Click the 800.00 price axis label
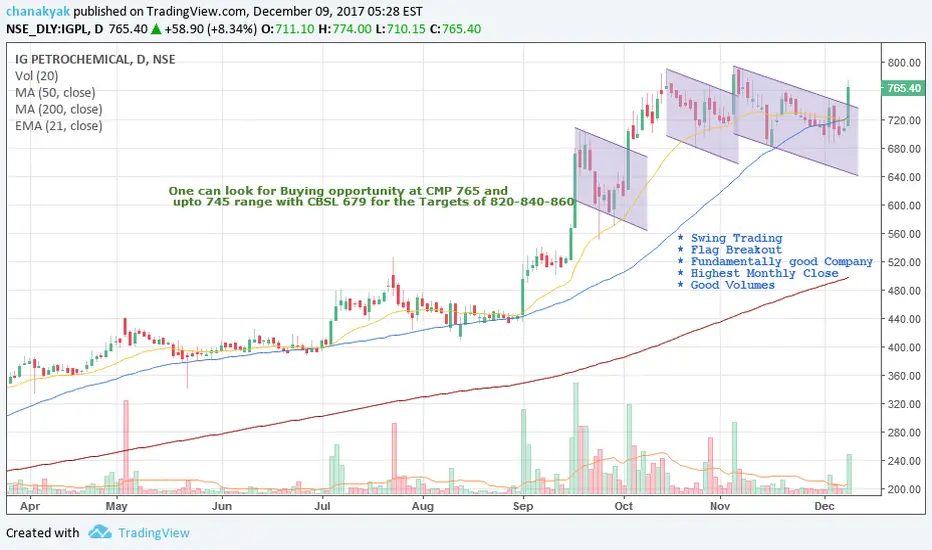 [904, 62]
